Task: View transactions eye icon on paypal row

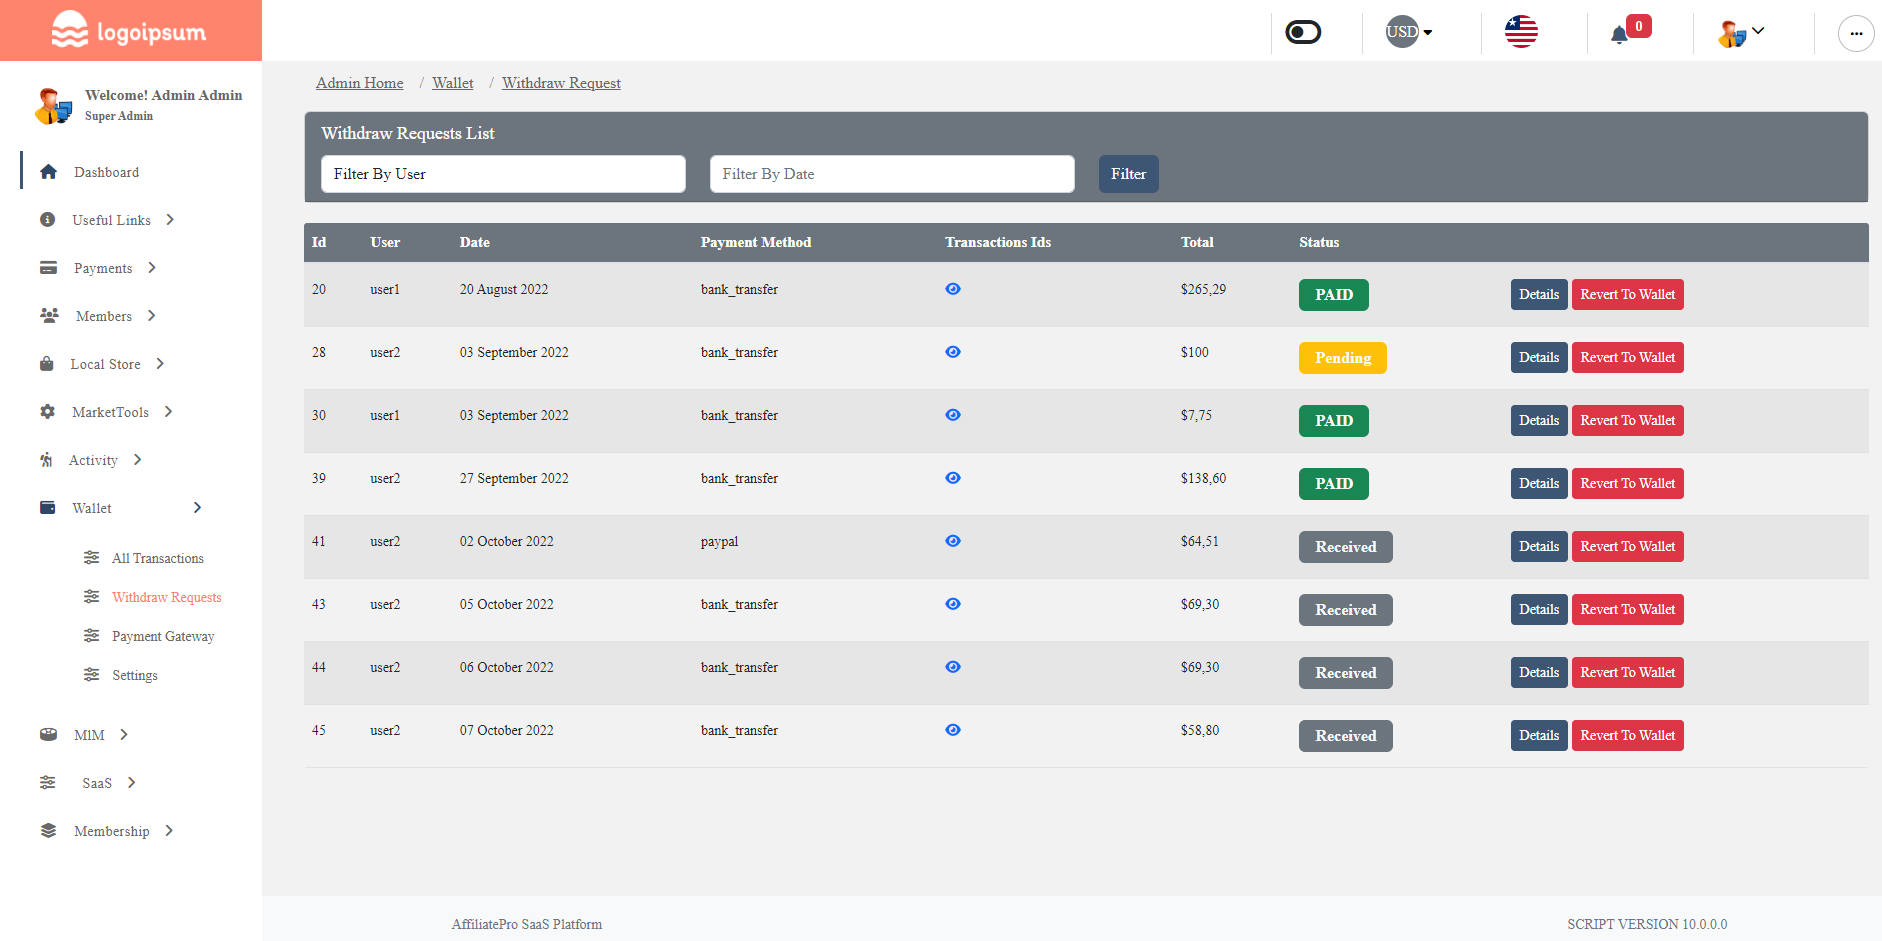Action: click(x=952, y=540)
